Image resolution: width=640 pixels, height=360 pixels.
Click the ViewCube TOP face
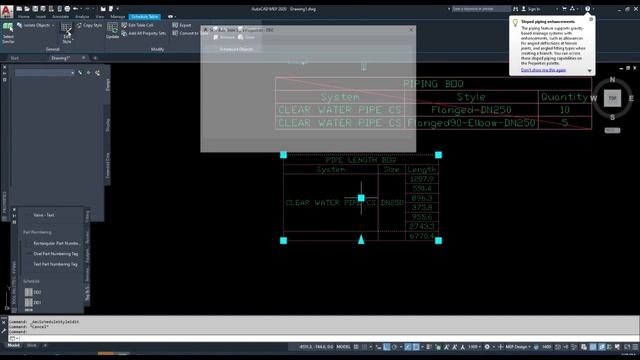(x=612, y=98)
